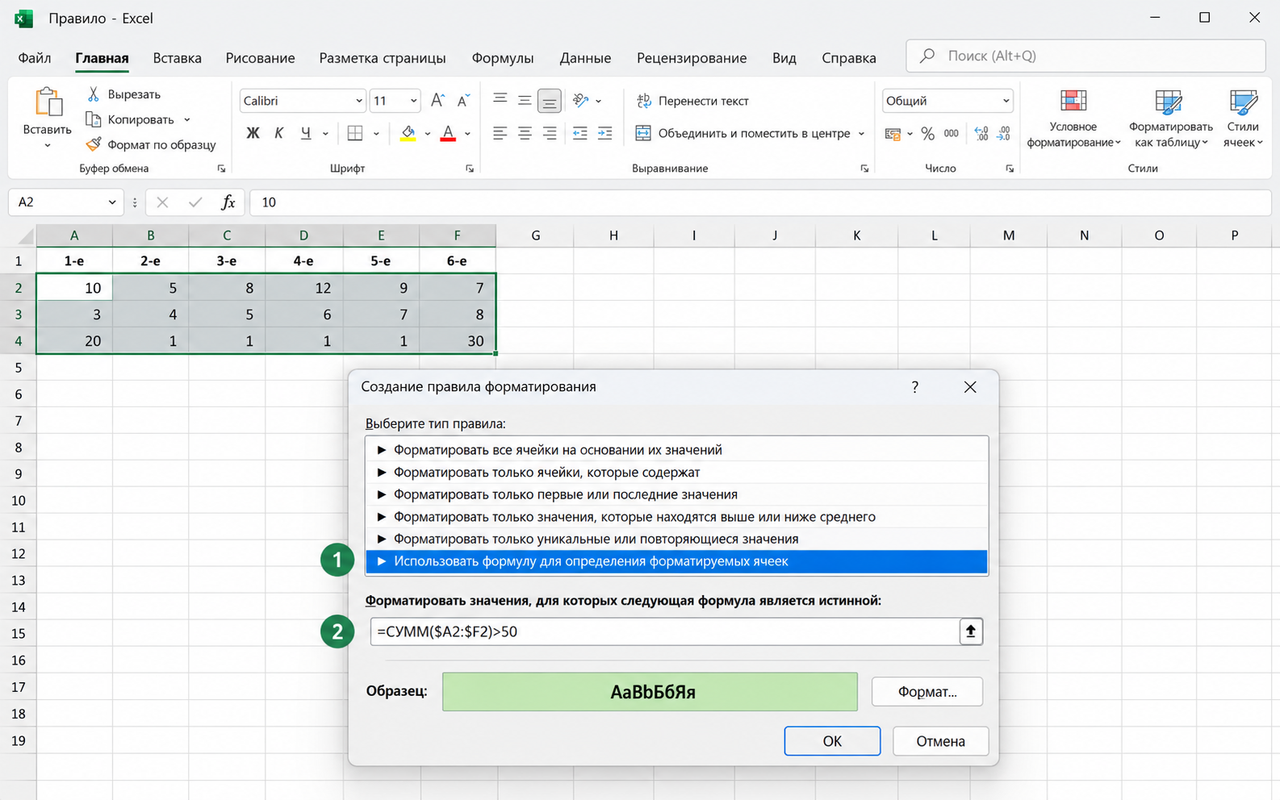Viewport: 1280px width, 800px height.
Task: Decrease decimal places in the Число group
Action: tap(1003, 133)
